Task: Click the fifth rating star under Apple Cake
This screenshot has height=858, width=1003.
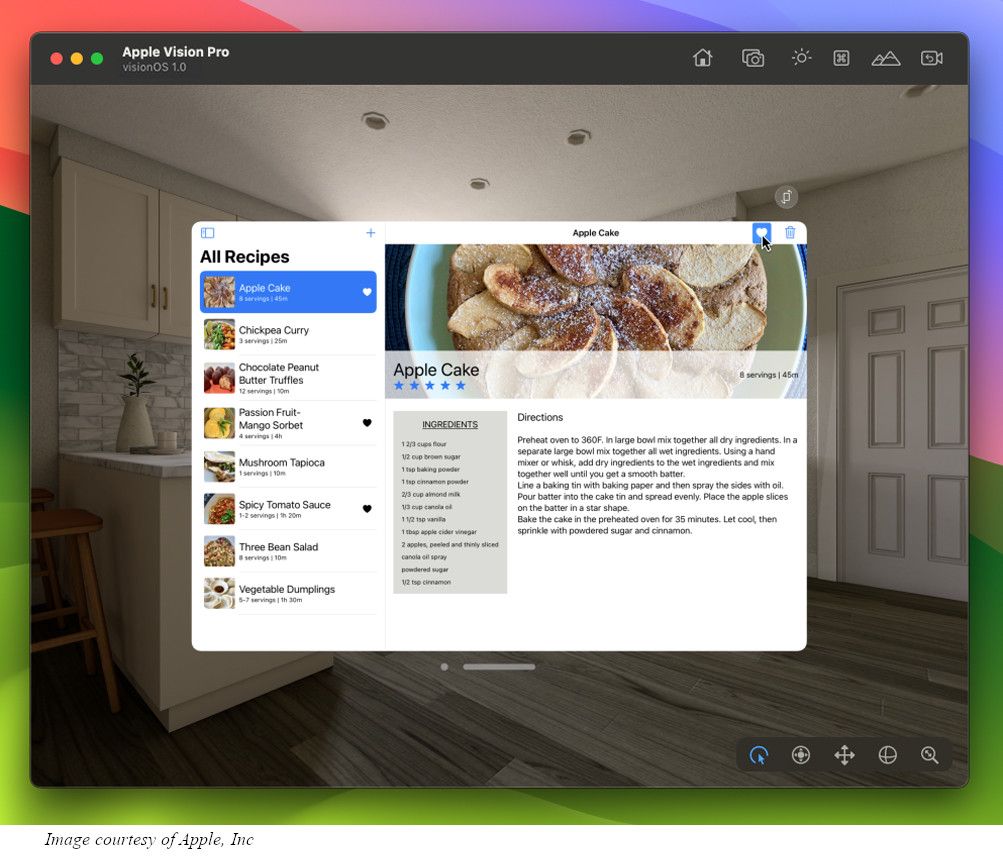Action: tap(461, 385)
